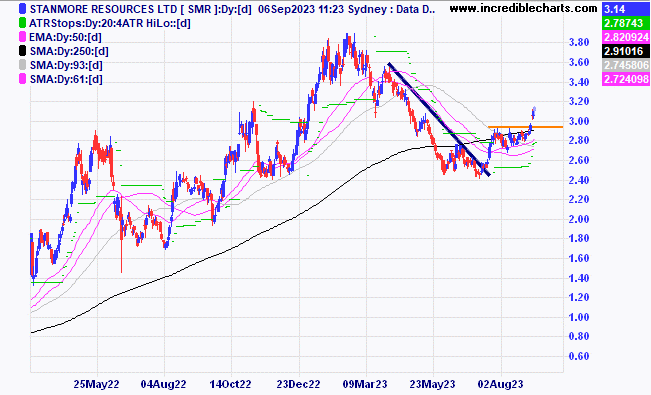Click the black SMA 250 legend swatch
This screenshot has width=651, height=395.
click(23, 51)
